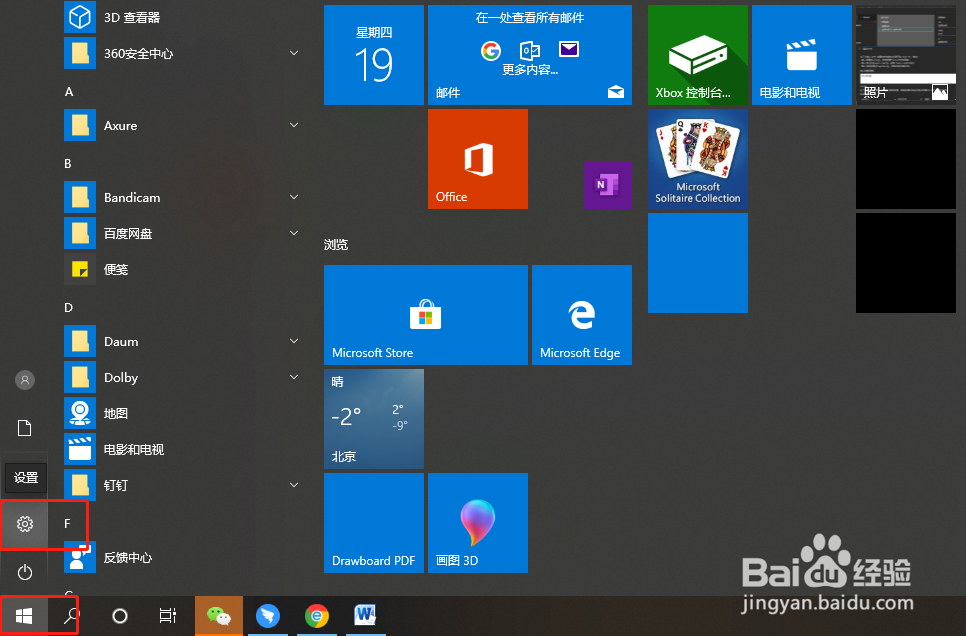Open the user account icon

point(25,380)
